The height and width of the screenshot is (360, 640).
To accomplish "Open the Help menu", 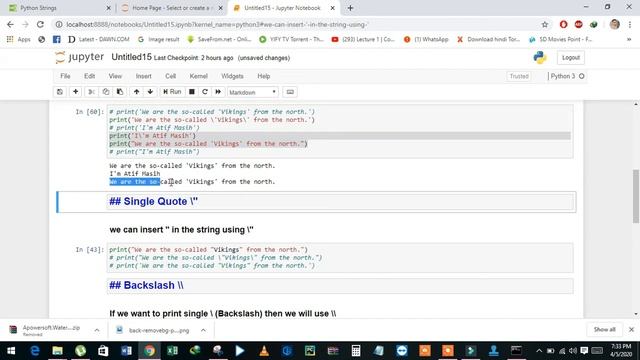I will pos(264,76).
